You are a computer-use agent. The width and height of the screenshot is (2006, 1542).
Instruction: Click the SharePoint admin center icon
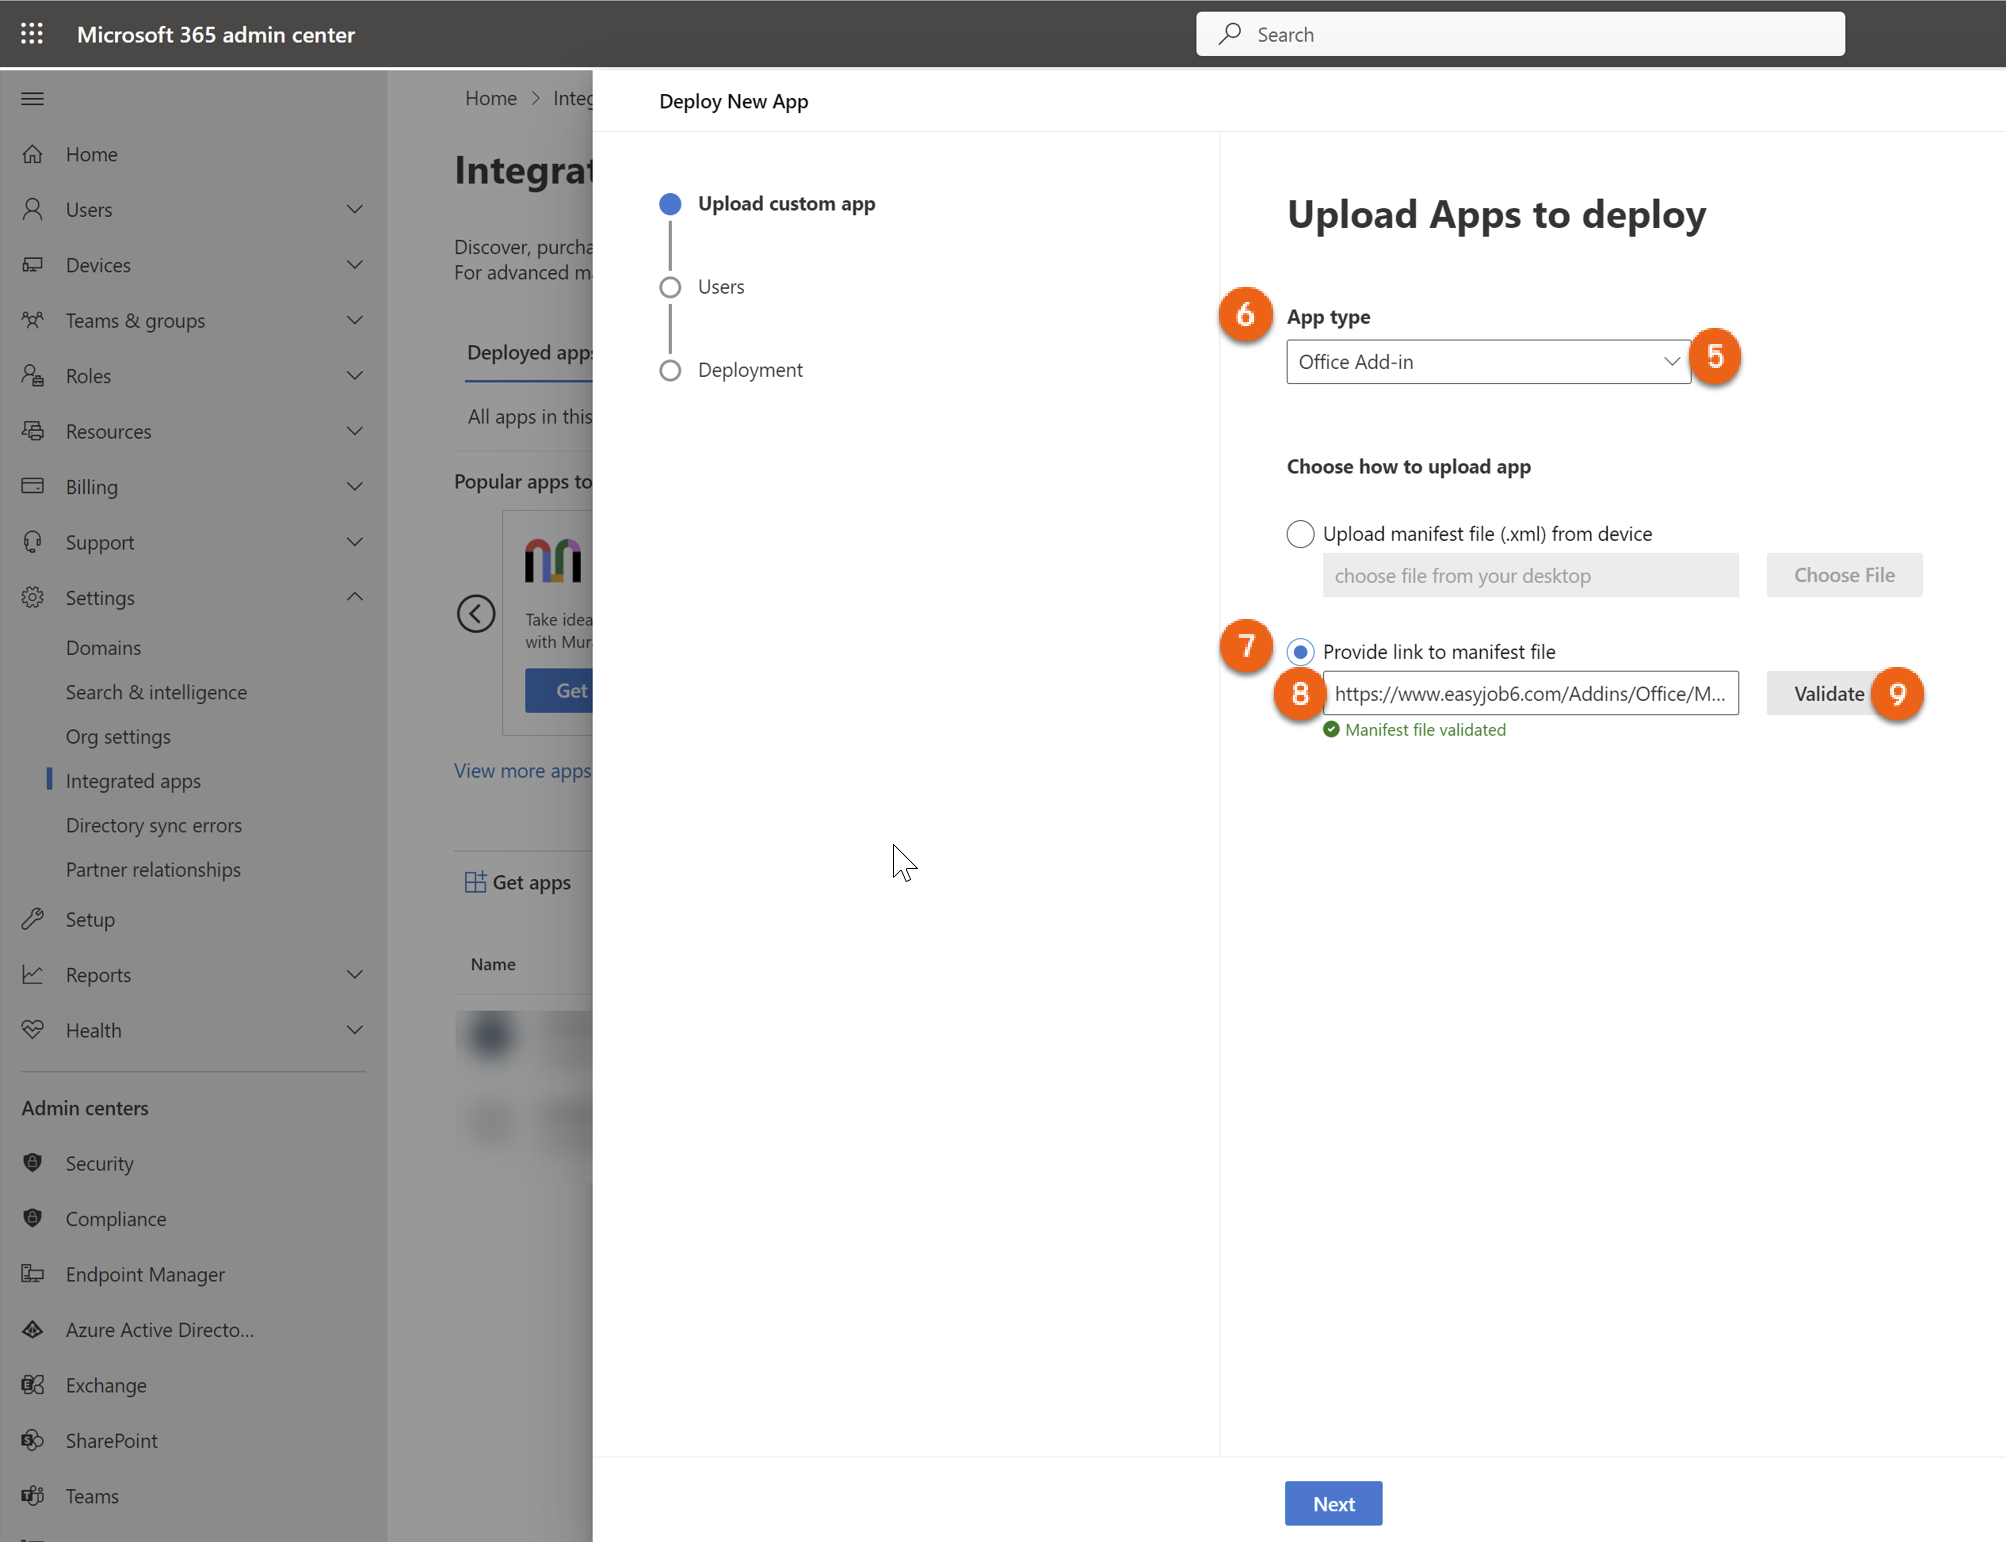pyautogui.click(x=32, y=1440)
